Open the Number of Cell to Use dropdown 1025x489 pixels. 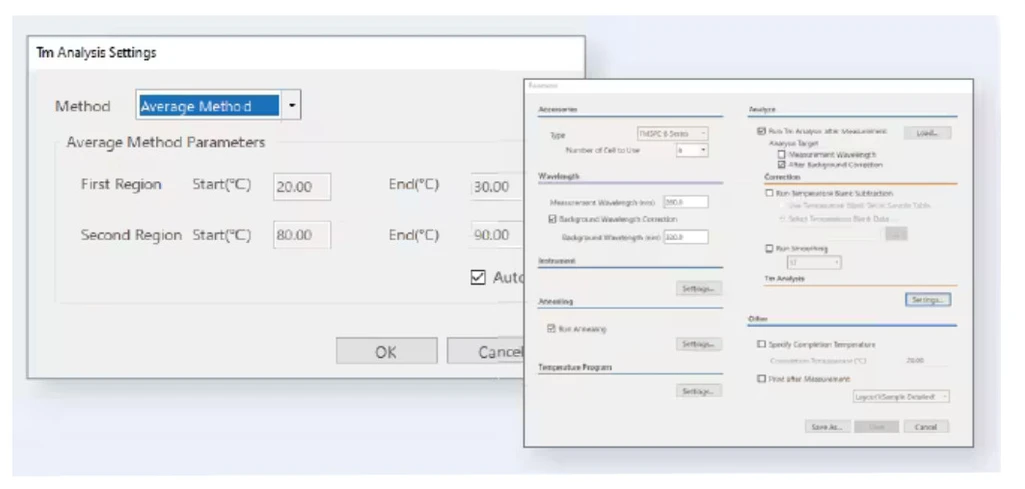(x=692, y=150)
